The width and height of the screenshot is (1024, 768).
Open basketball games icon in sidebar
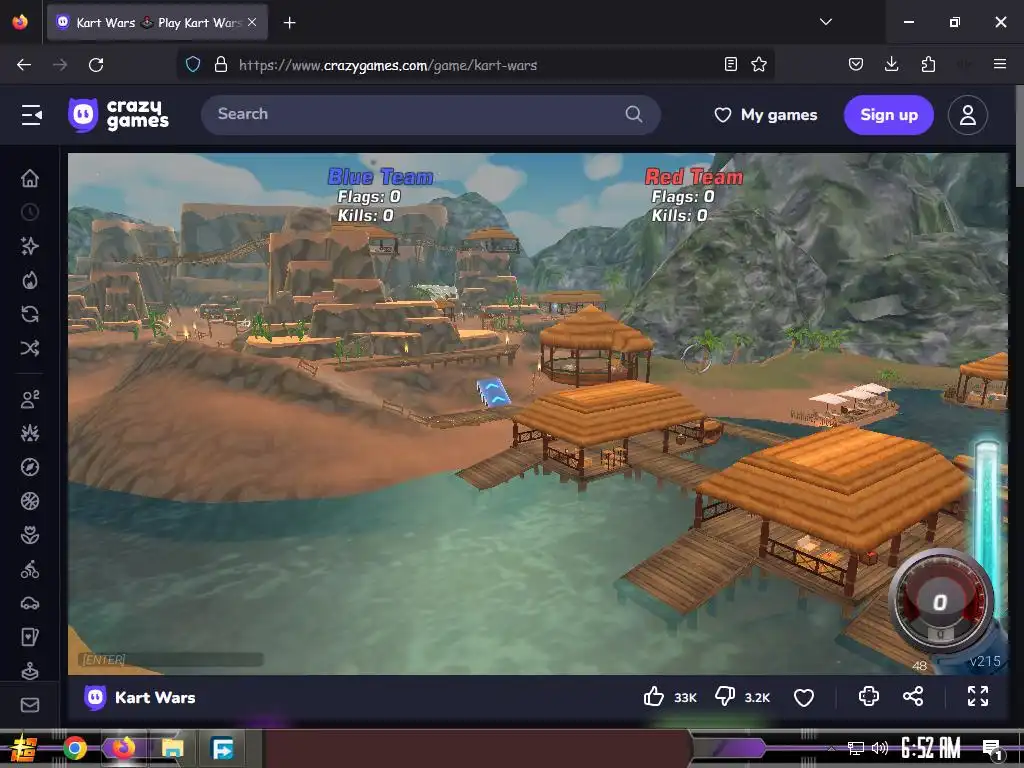point(30,501)
